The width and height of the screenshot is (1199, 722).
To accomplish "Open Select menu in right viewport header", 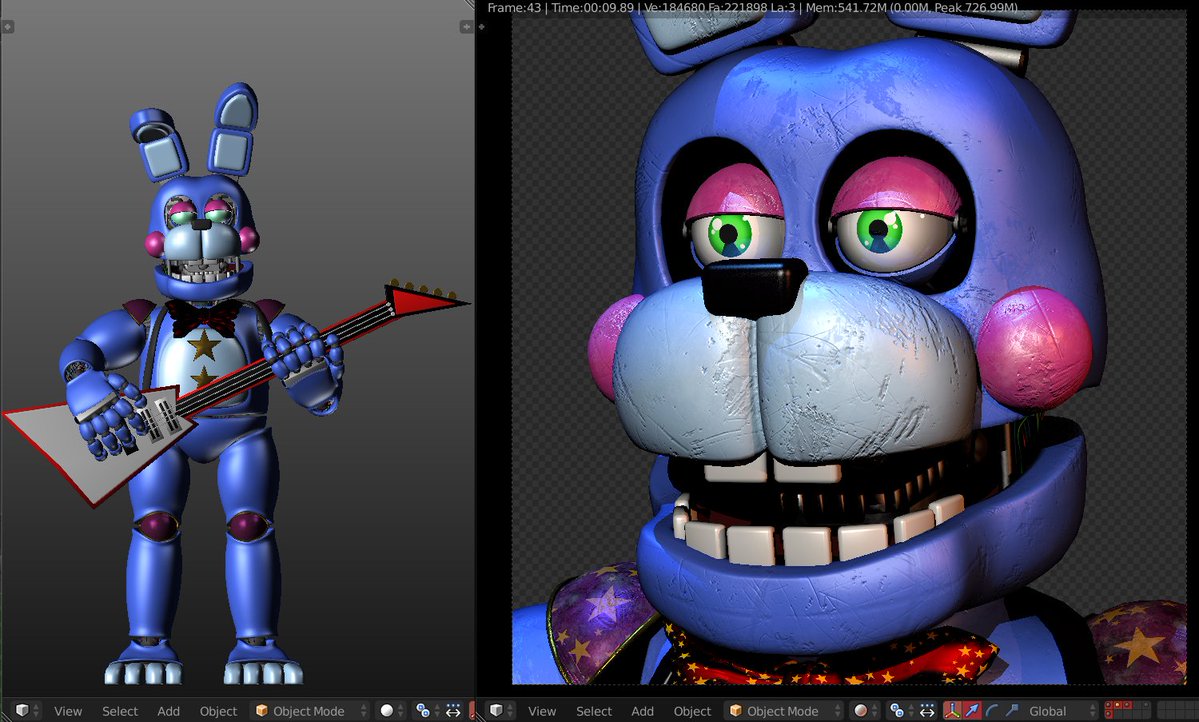I will pos(594,711).
